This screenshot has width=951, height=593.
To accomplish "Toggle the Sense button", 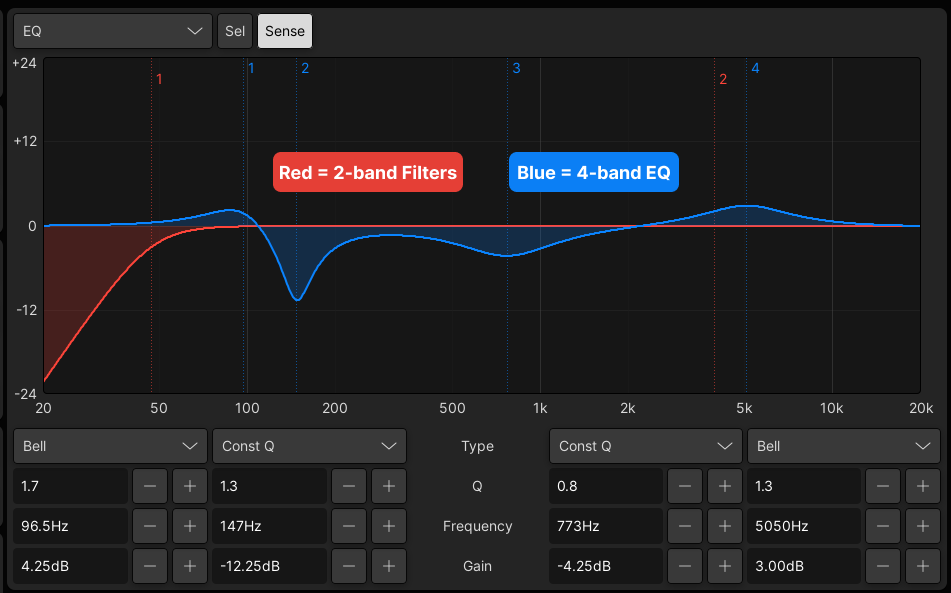I will 285,31.
